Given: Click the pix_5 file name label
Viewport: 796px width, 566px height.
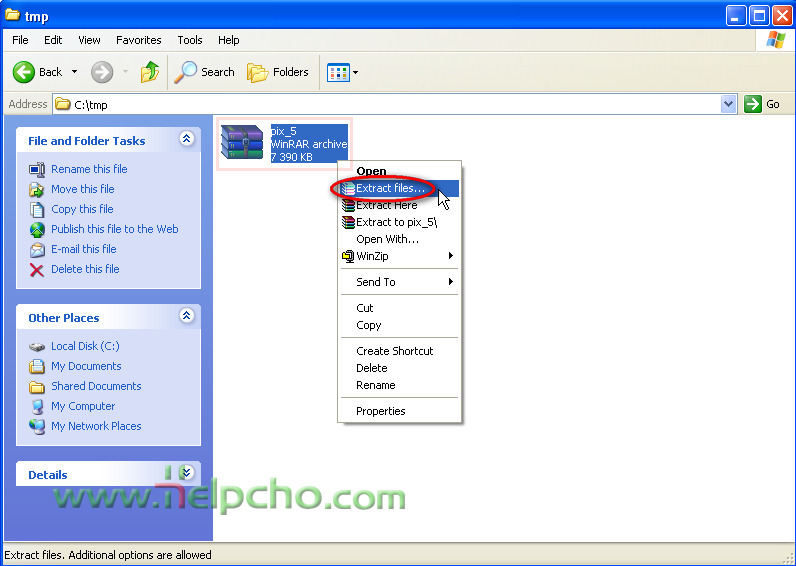Looking at the screenshot, I should pos(284,131).
